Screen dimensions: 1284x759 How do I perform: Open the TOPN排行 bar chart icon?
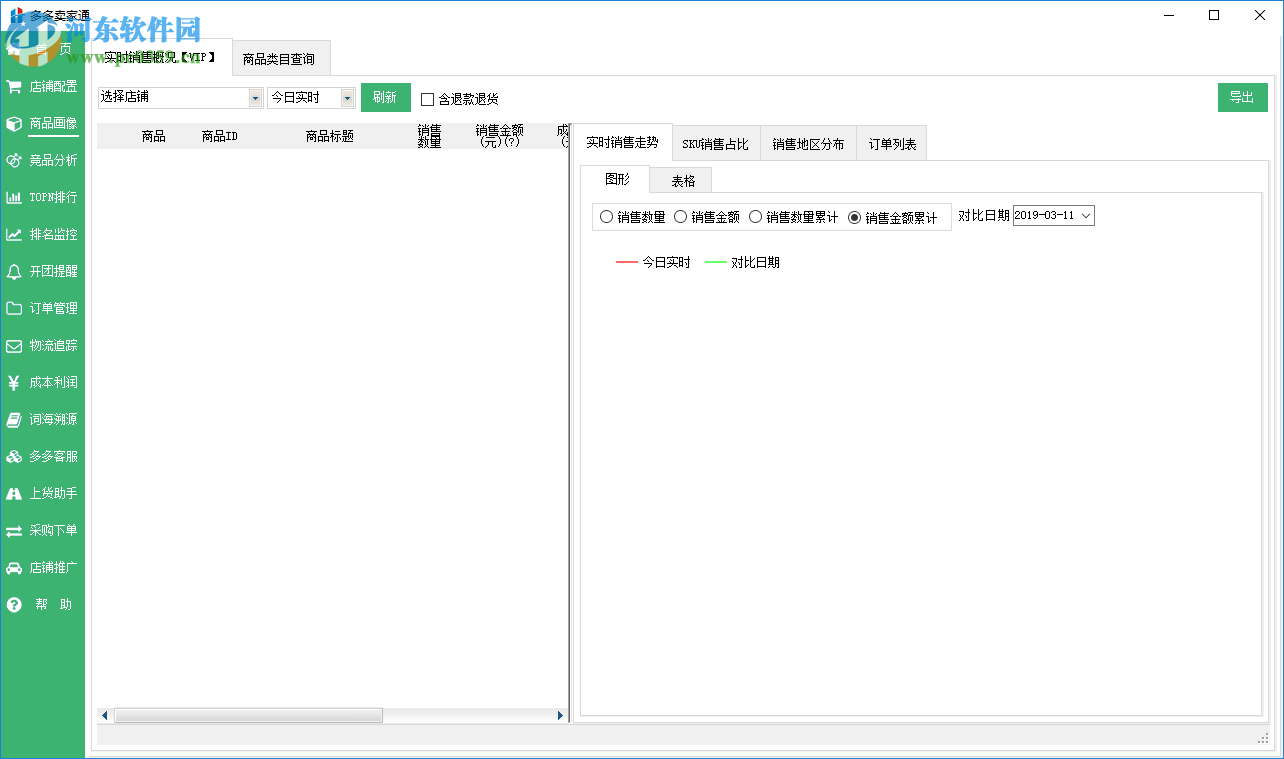[x=14, y=197]
